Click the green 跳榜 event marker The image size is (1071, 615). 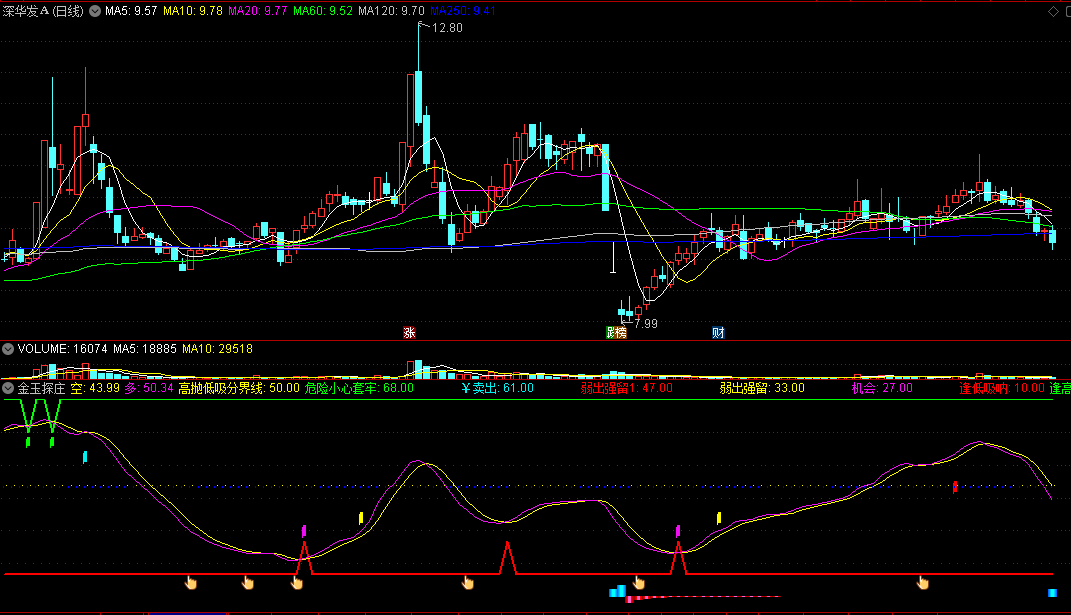click(x=616, y=333)
